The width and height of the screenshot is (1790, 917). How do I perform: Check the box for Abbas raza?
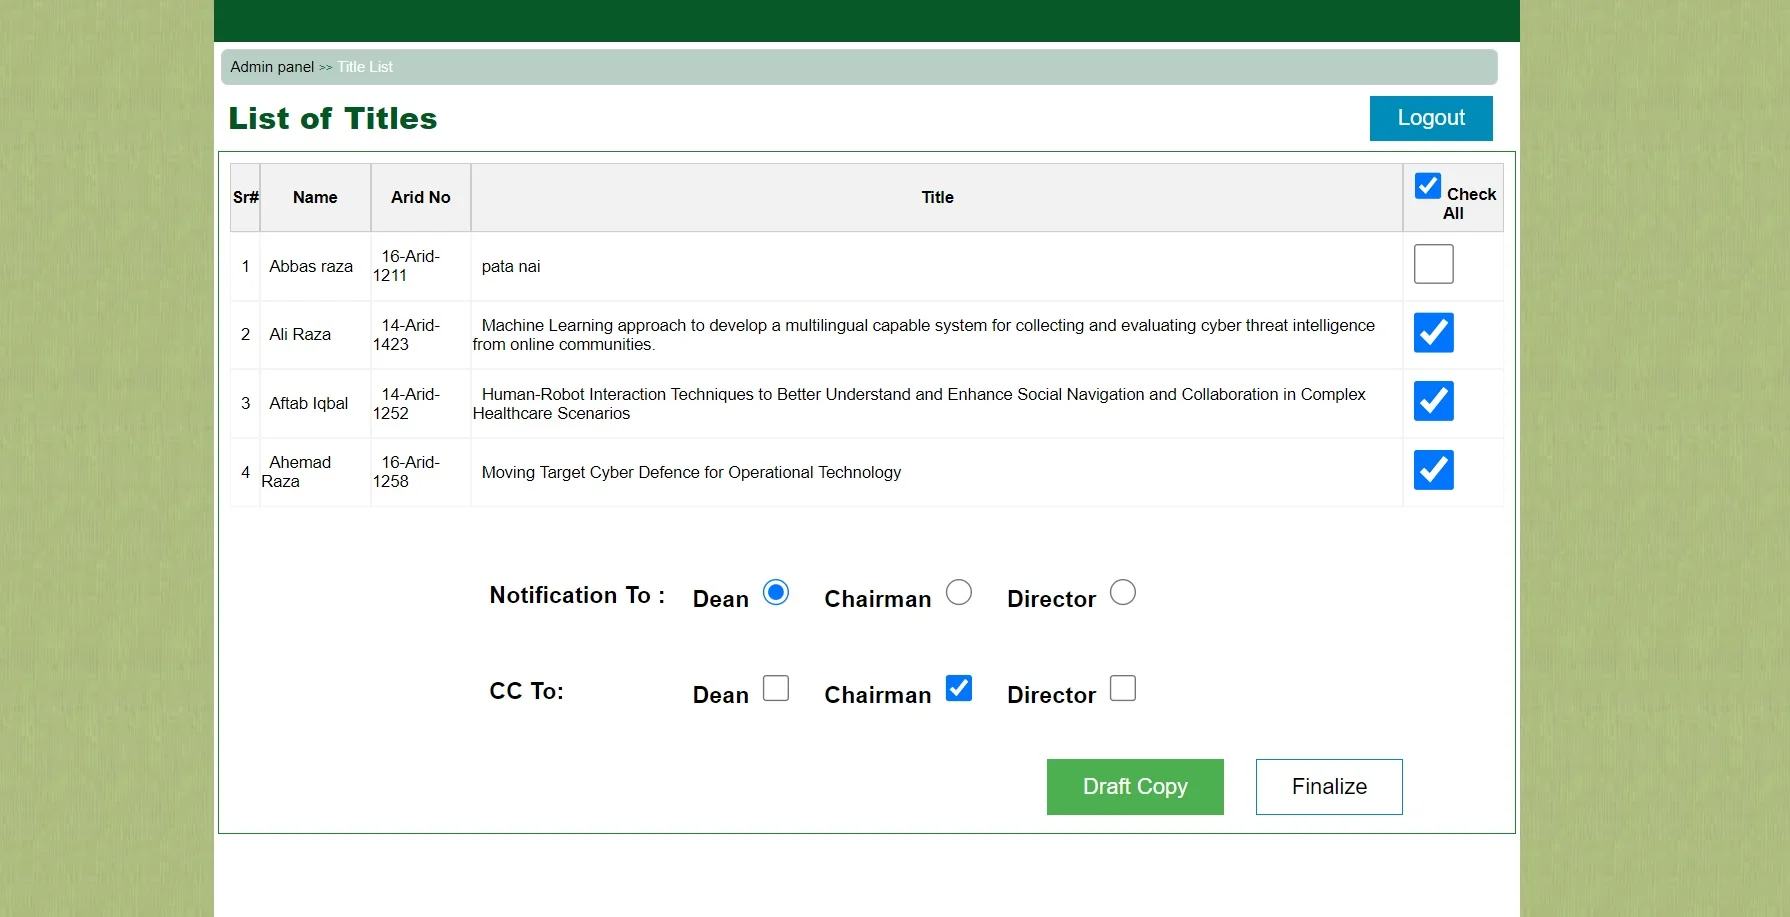(x=1433, y=265)
